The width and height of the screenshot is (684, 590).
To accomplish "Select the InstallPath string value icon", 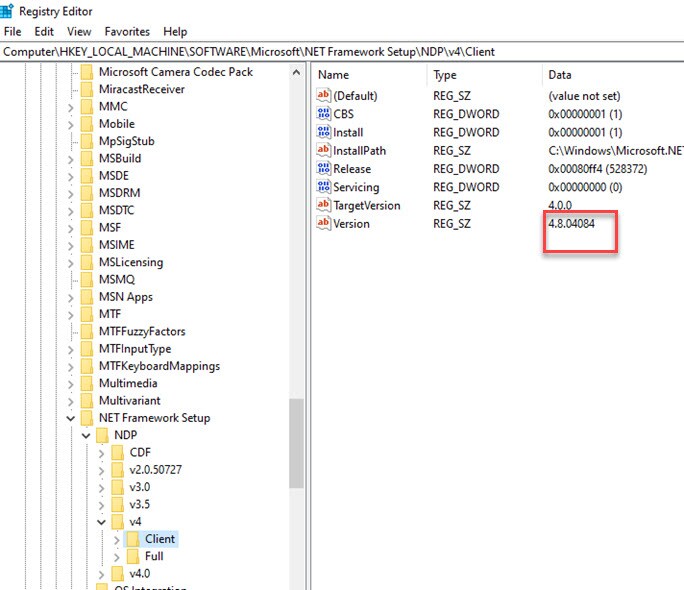I will (x=323, y=150).
